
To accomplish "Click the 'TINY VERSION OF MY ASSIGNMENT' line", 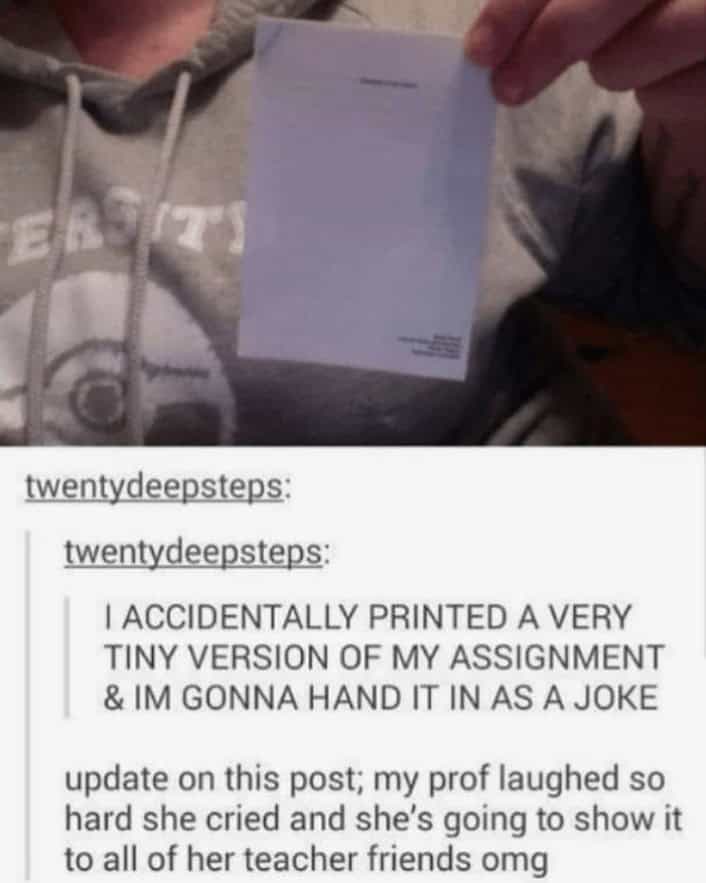I will [x=383, y=657].
